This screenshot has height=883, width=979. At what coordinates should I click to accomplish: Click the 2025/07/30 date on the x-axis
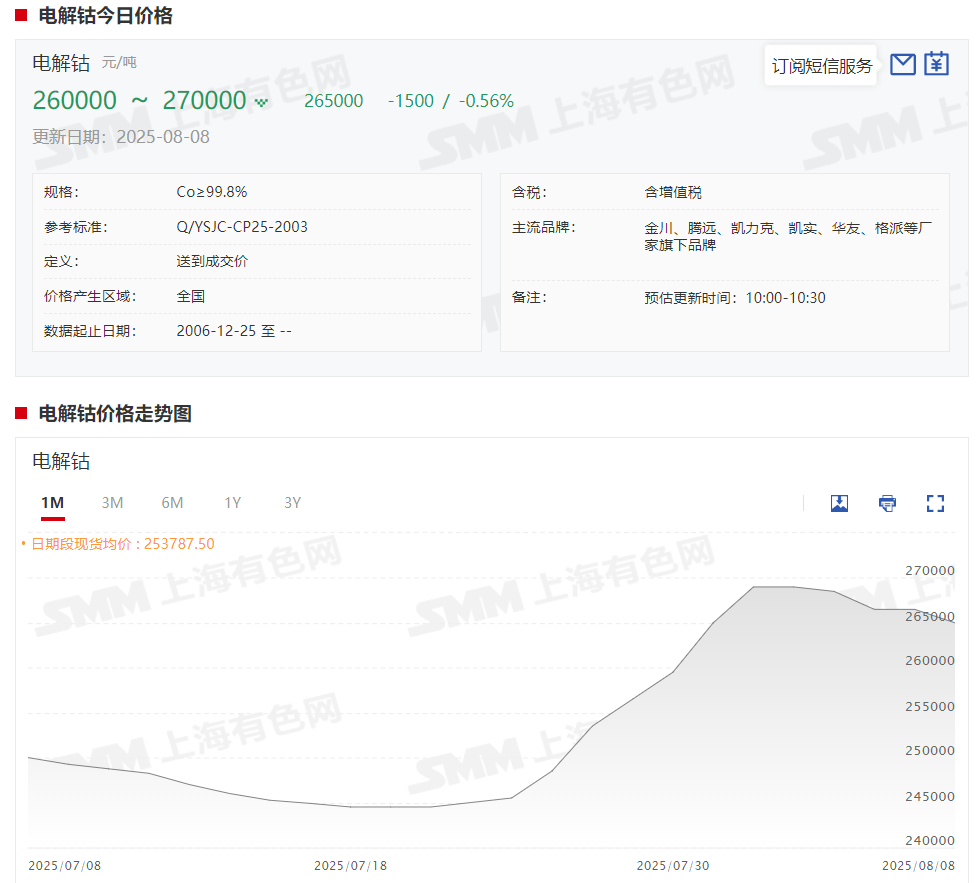(673, 865)
